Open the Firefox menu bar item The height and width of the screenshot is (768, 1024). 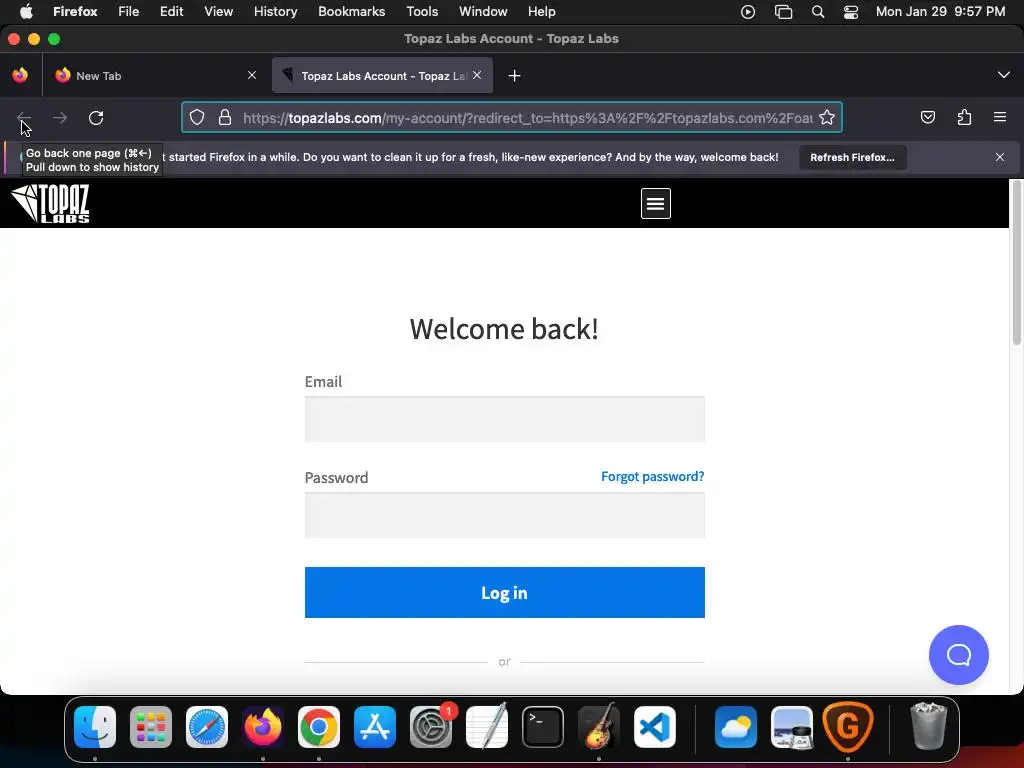75,12
